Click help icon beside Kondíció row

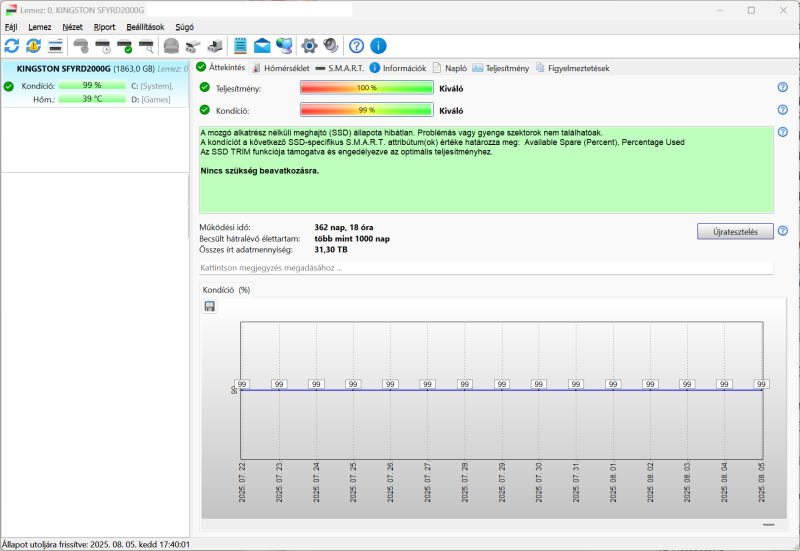[783, 110]
